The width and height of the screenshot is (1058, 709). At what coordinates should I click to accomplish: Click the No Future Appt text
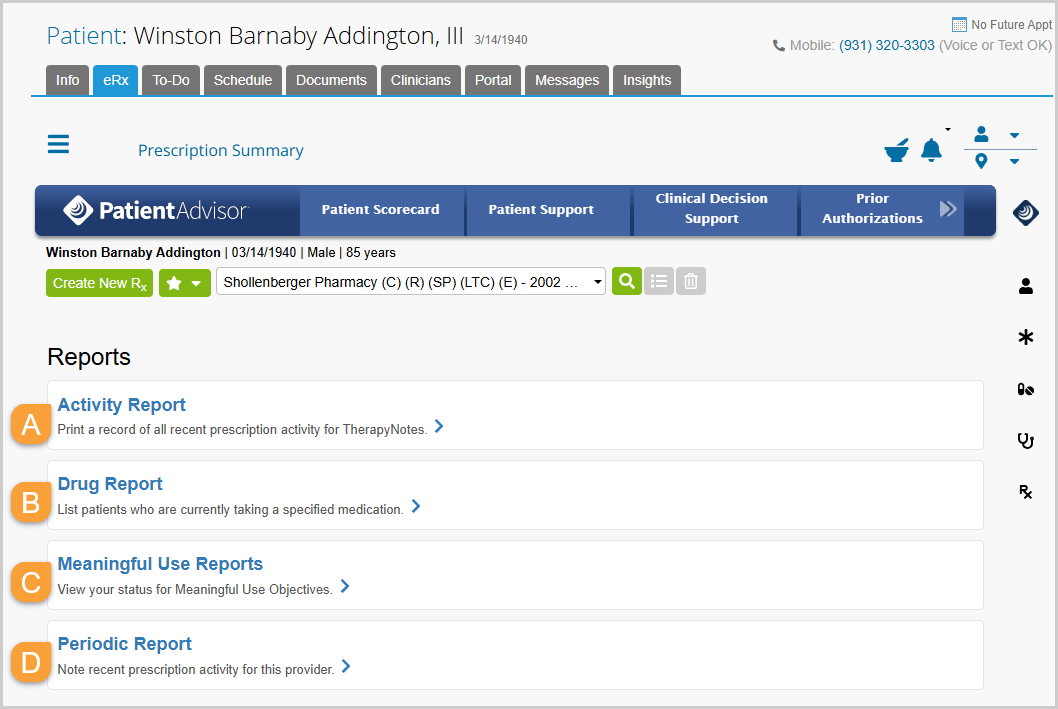click(x=1011, y=25)
